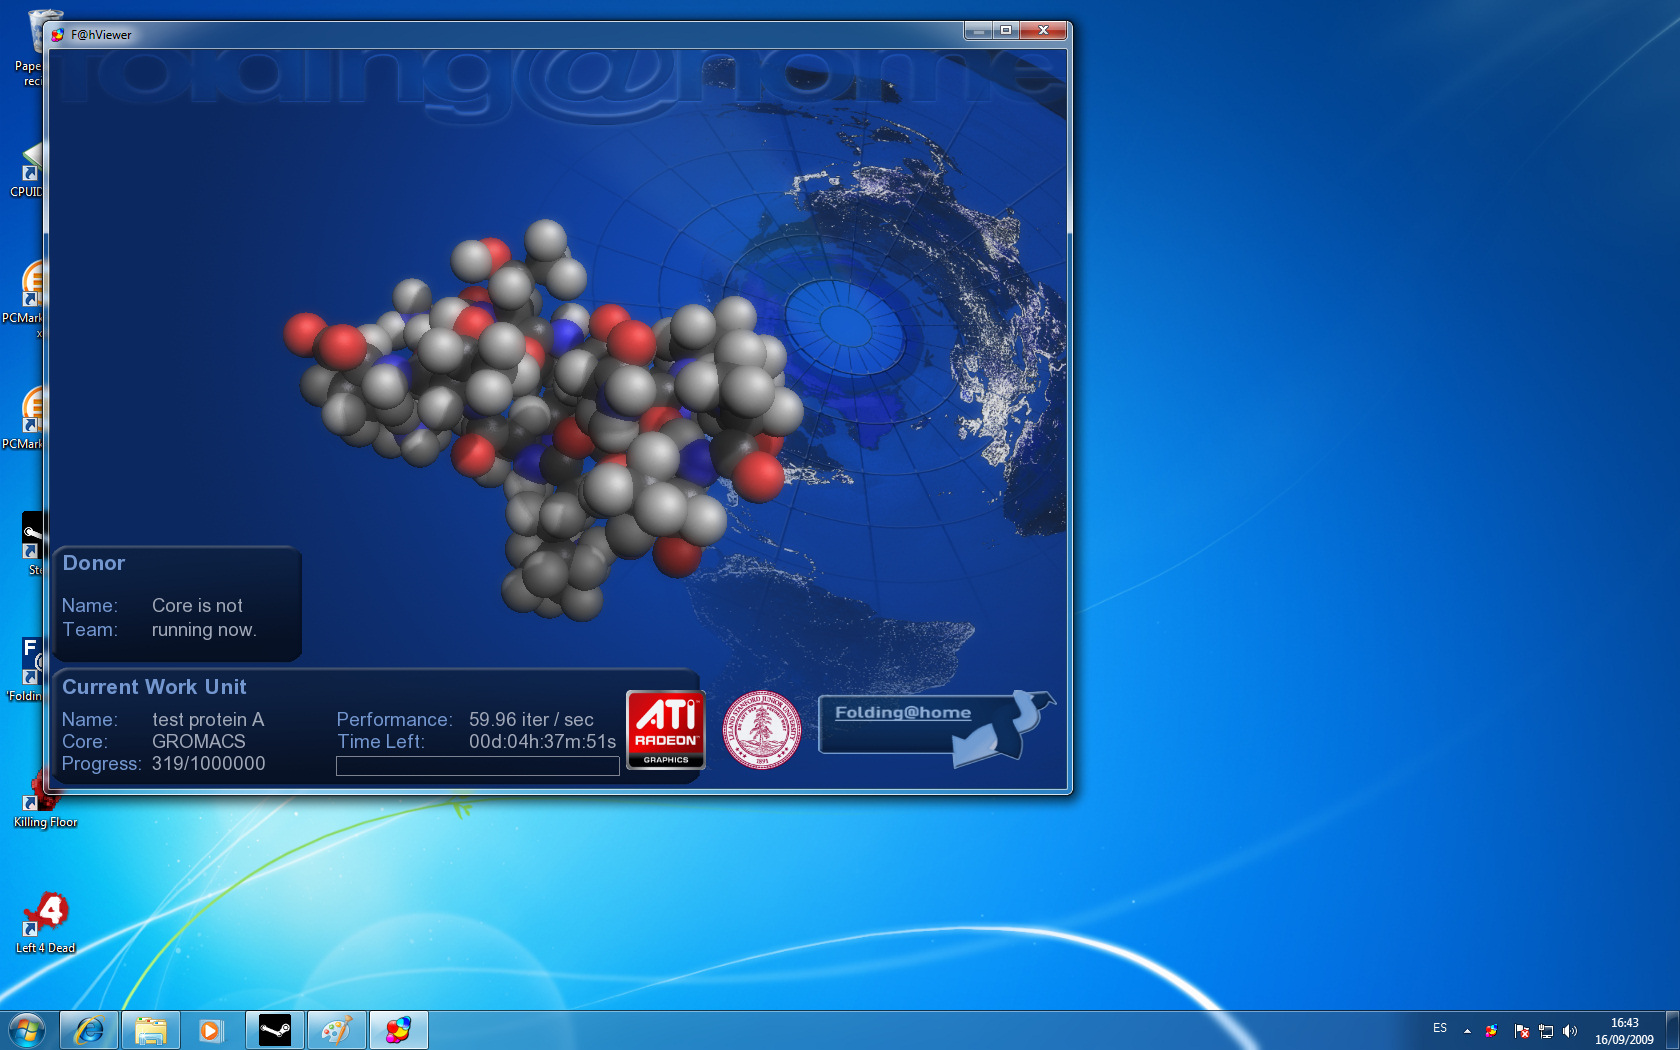This screenshot has height=1050, width=1680.
Task: Open the Windows Start menu
Action: [x=27, y=1030]
